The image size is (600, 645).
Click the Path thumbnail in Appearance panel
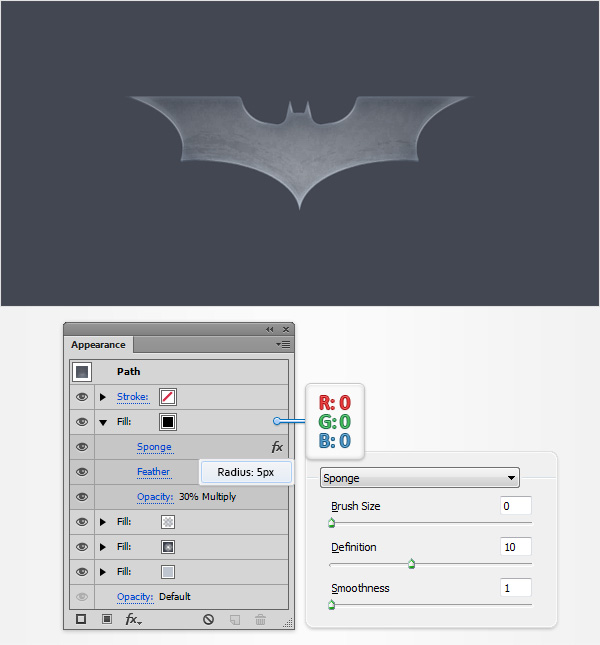coord(82,371)
